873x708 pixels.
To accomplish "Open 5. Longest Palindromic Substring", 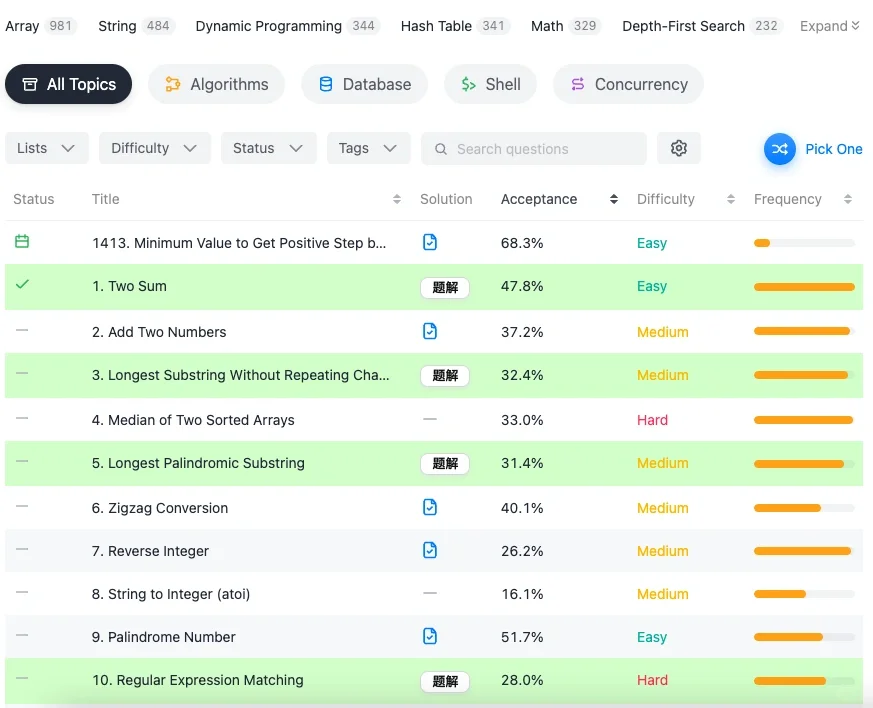I will click(198, 463).
